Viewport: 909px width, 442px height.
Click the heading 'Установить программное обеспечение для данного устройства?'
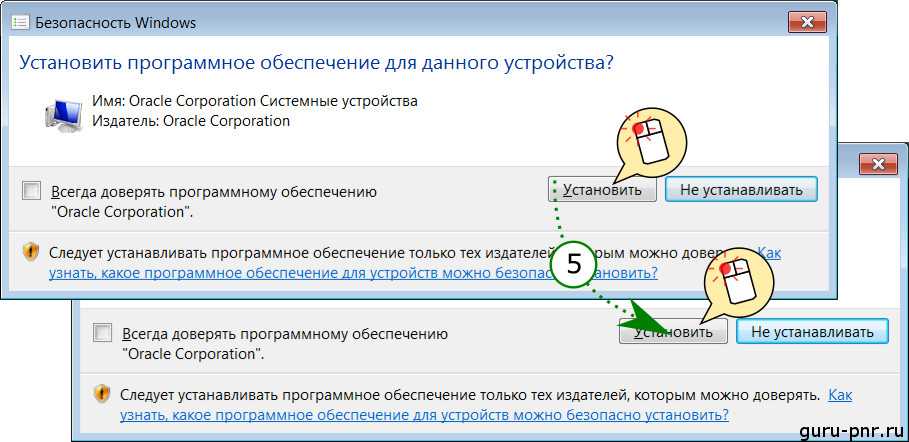click(x=316, y=63)
